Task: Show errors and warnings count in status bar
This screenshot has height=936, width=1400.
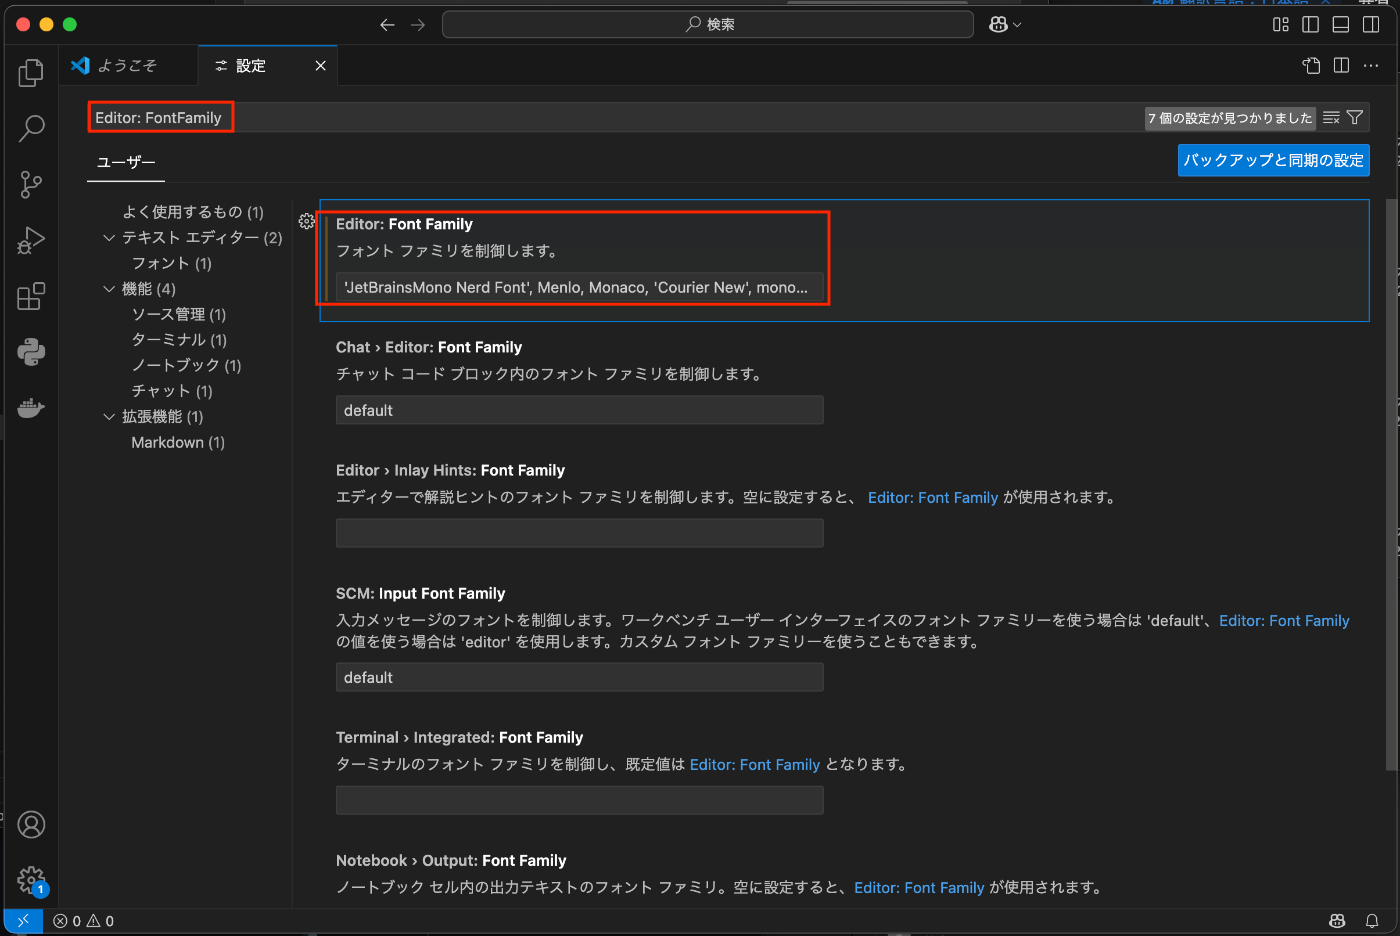Action: coord(84,921)
